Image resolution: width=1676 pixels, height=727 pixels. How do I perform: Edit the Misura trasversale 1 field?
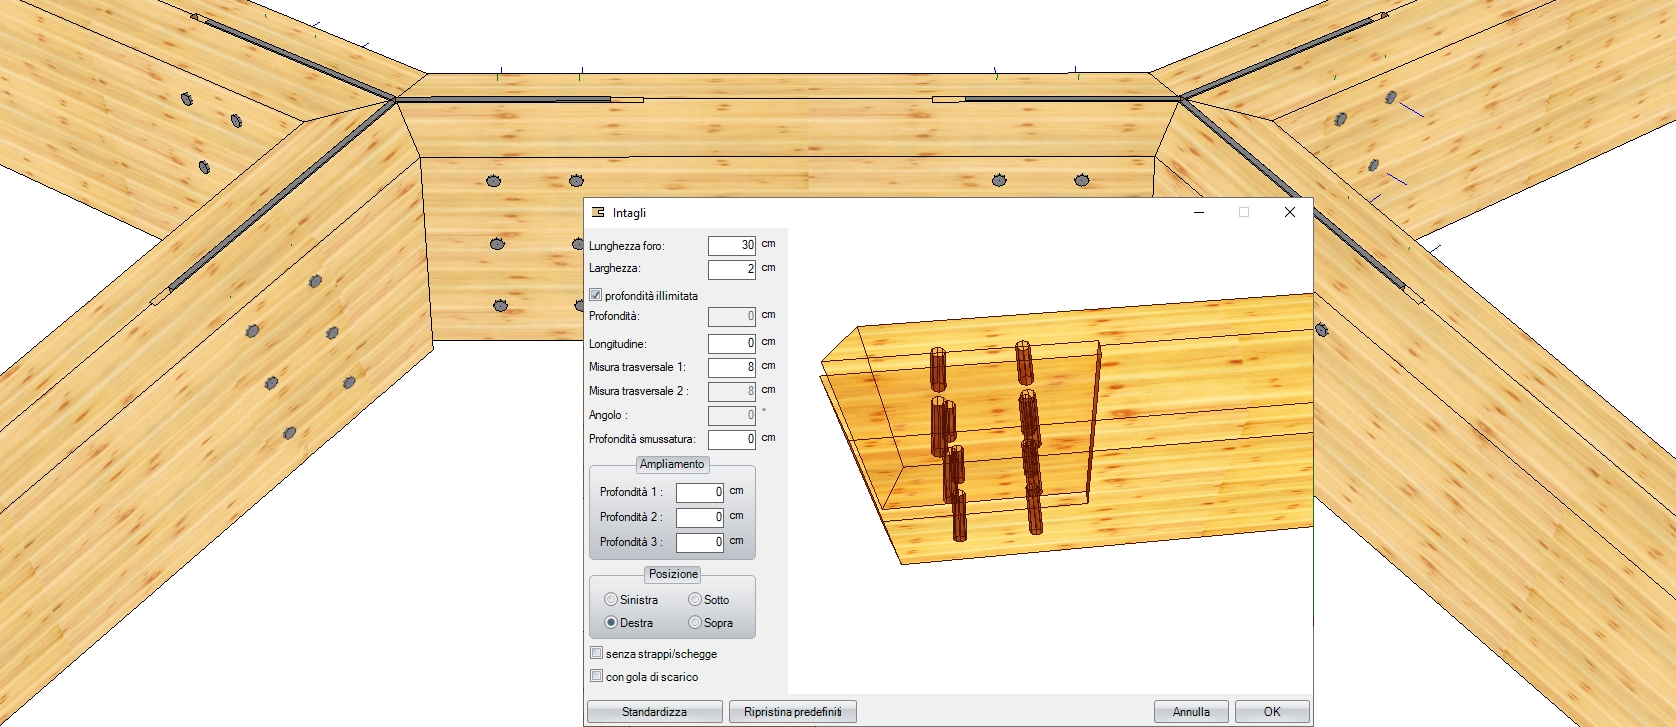[x=731, y=367]
